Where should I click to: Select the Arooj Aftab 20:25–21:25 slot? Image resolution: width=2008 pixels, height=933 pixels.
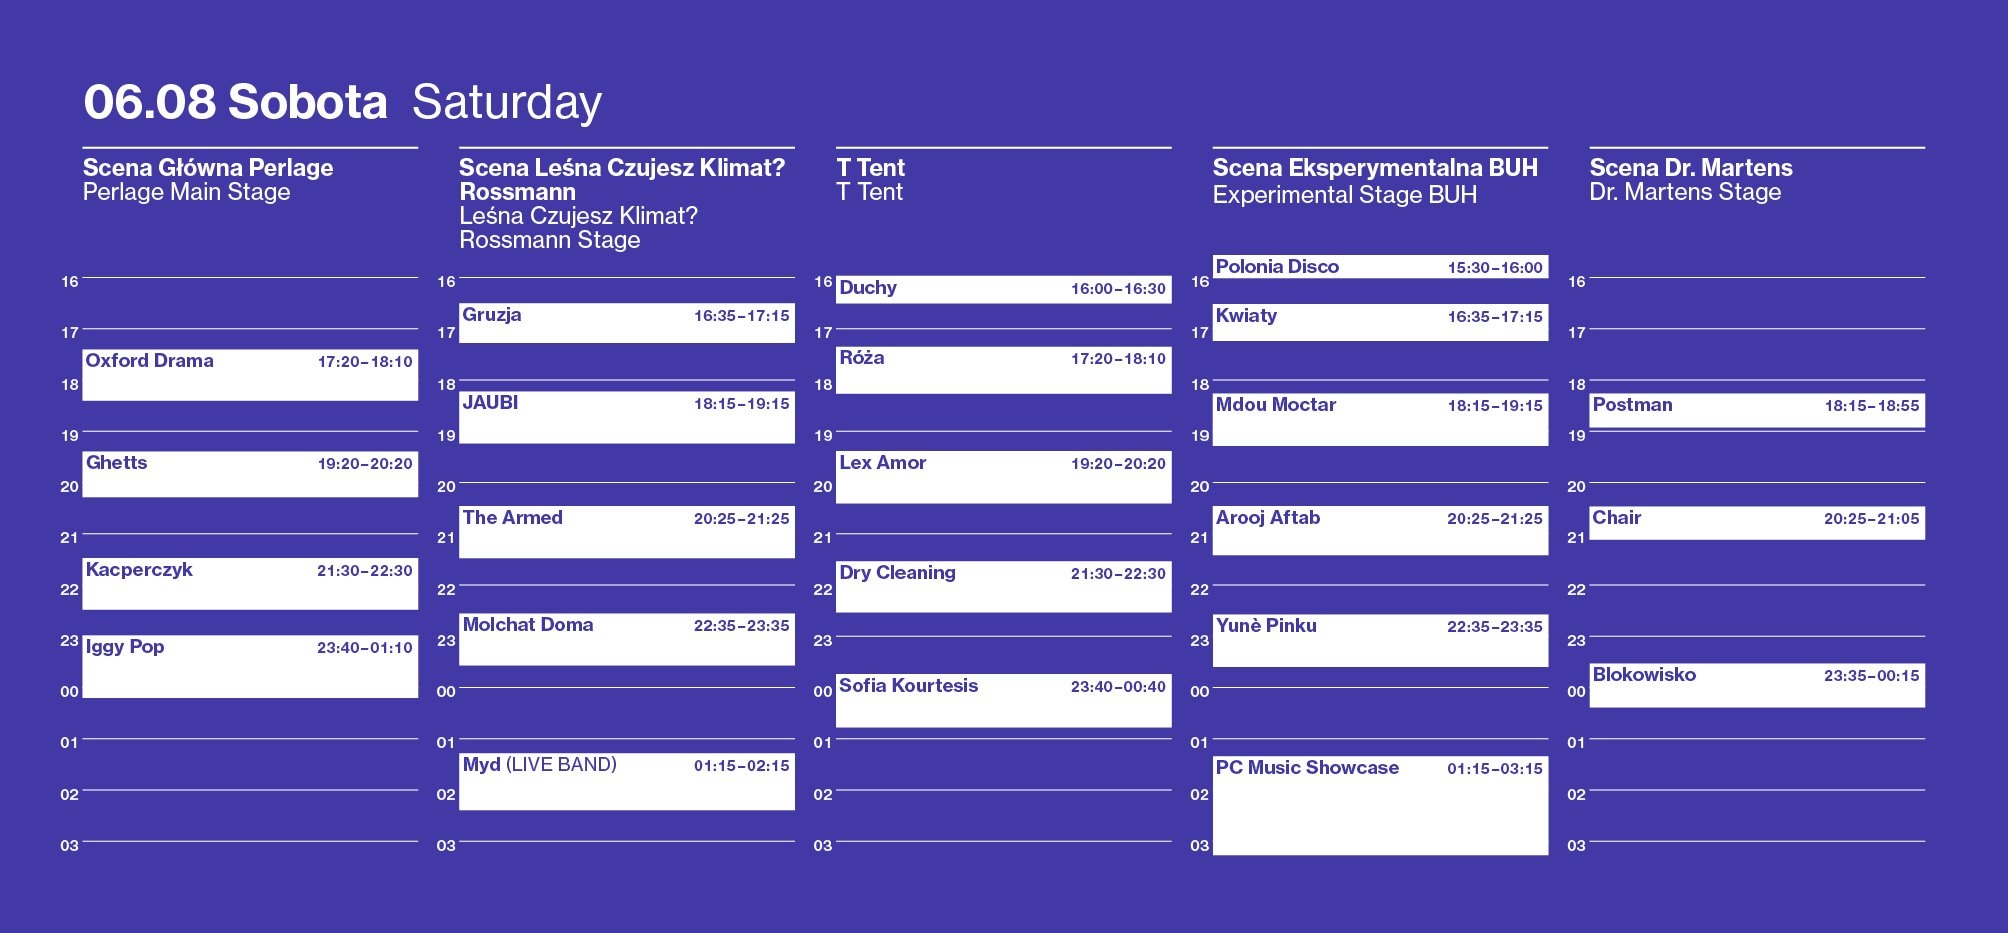(x=1381, y=531)
